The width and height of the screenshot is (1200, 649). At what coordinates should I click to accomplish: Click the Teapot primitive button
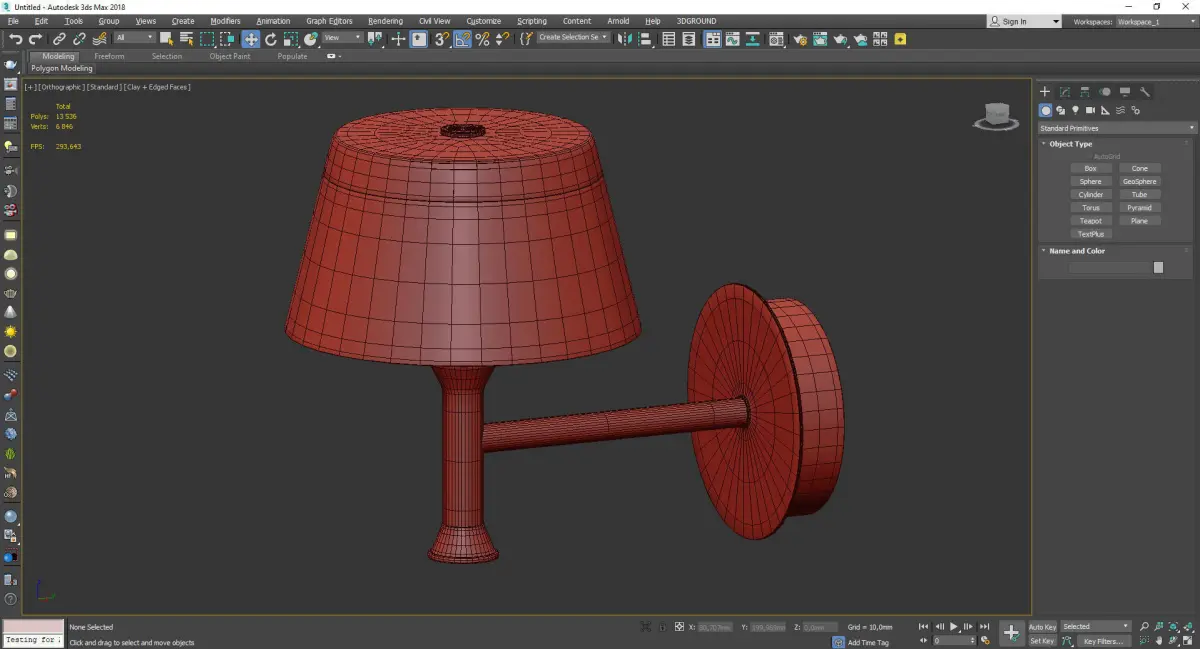click(1091, 221)
